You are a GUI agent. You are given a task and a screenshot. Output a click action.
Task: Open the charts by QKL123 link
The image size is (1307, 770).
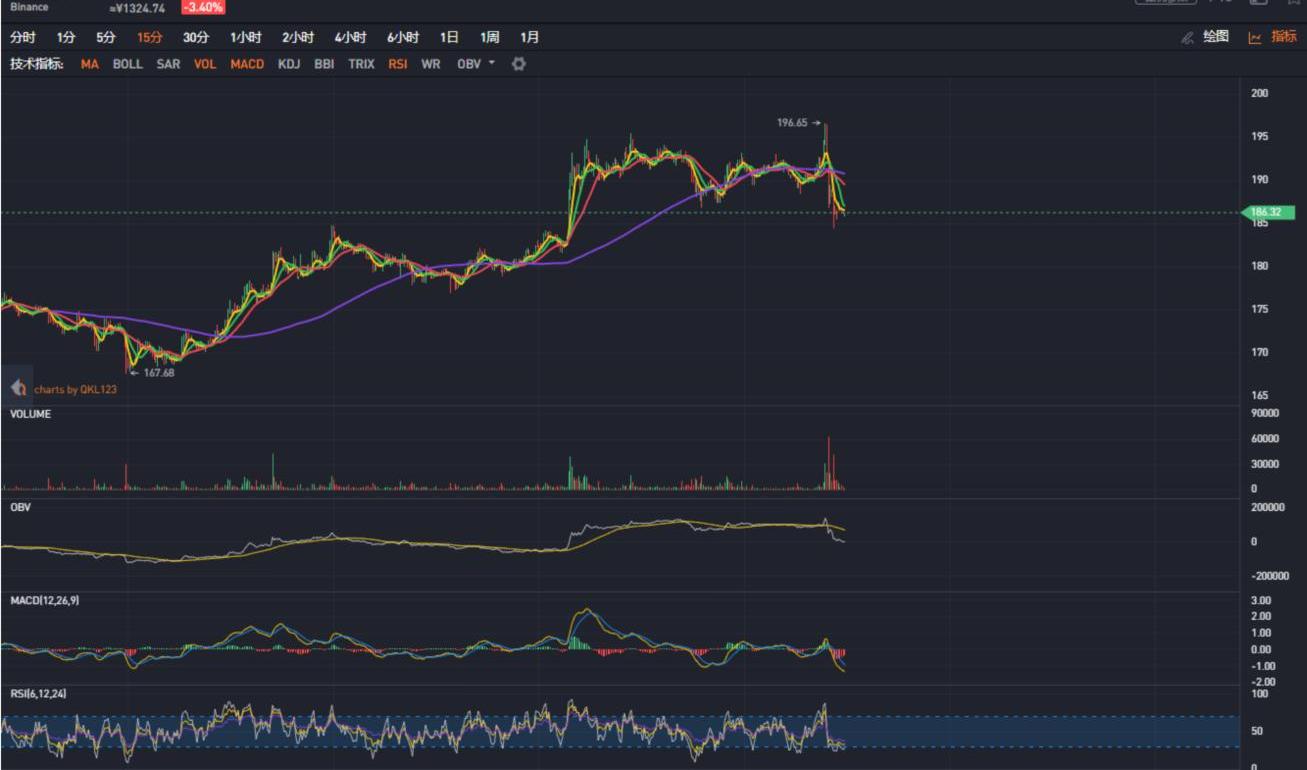coord(75,389)
